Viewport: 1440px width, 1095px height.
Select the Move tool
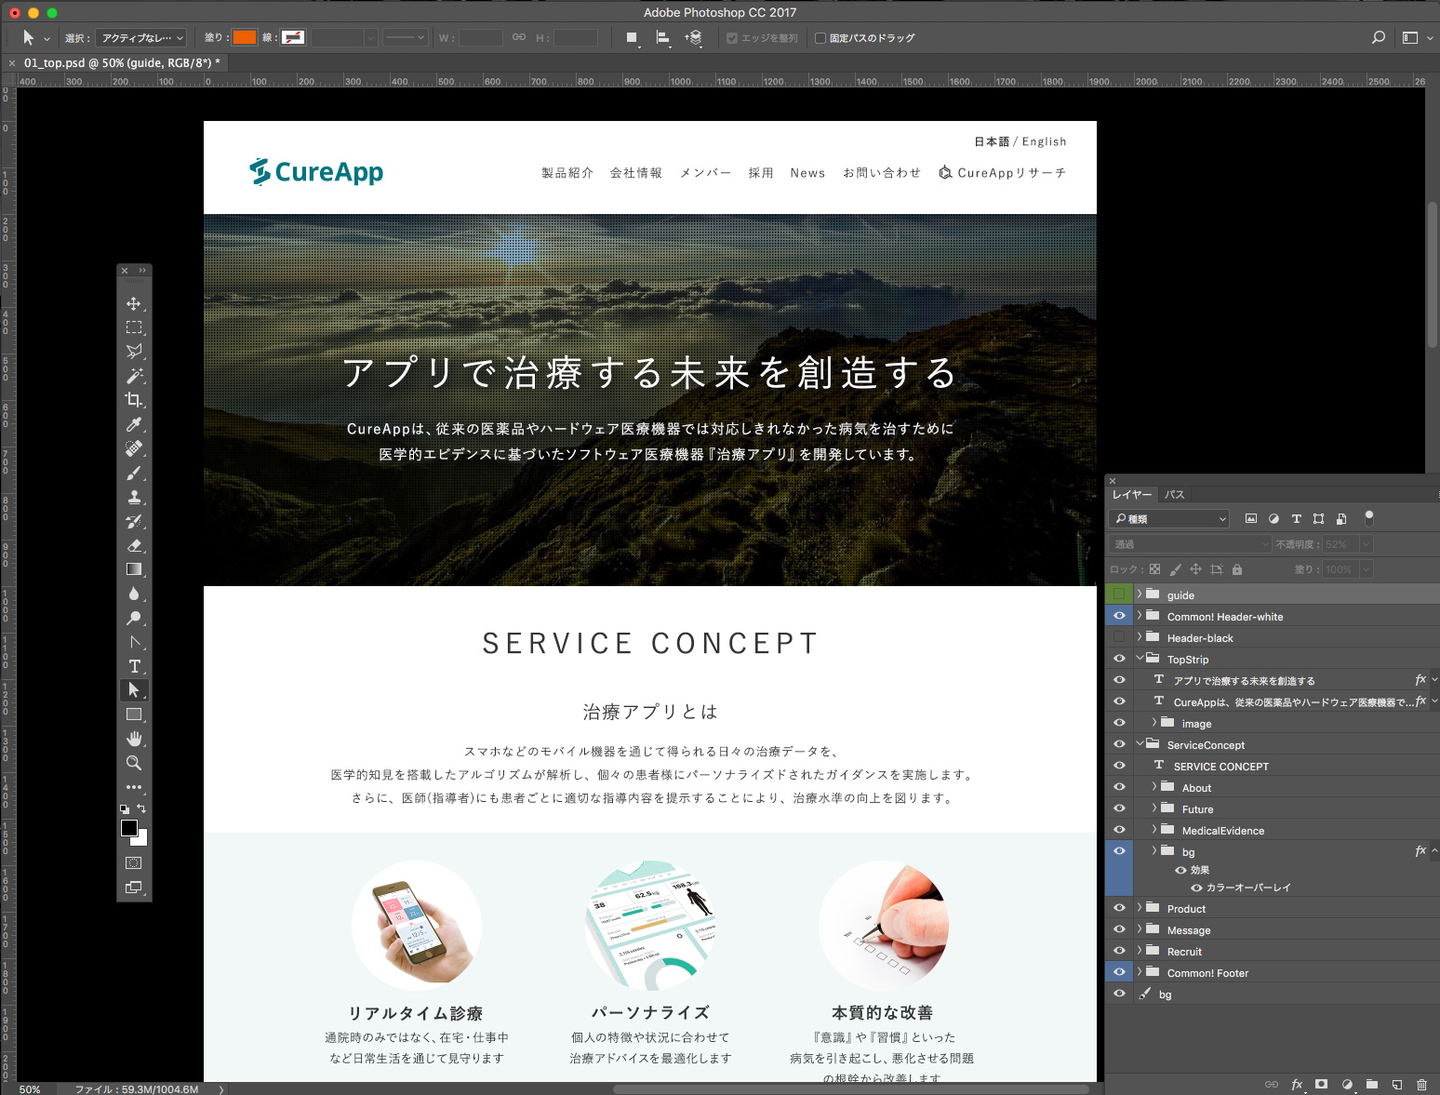click(134, 303)
